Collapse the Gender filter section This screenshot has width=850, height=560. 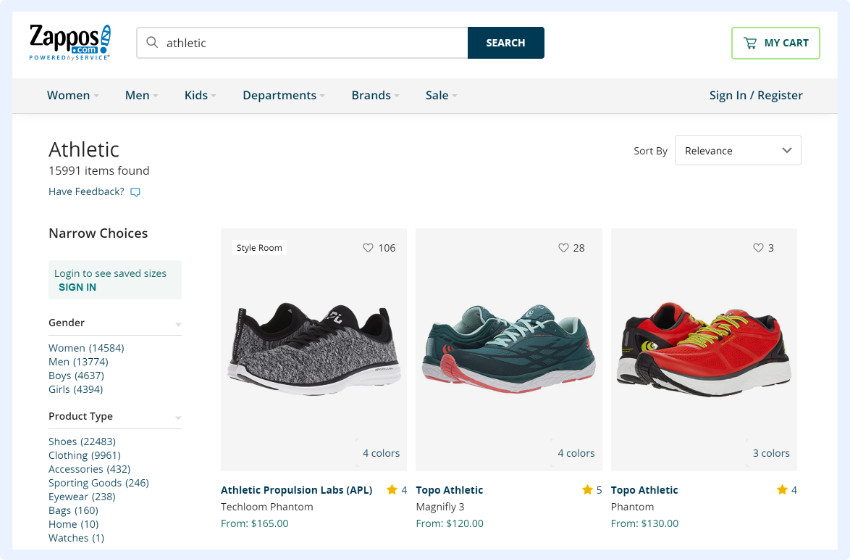(x=178, y=324)
